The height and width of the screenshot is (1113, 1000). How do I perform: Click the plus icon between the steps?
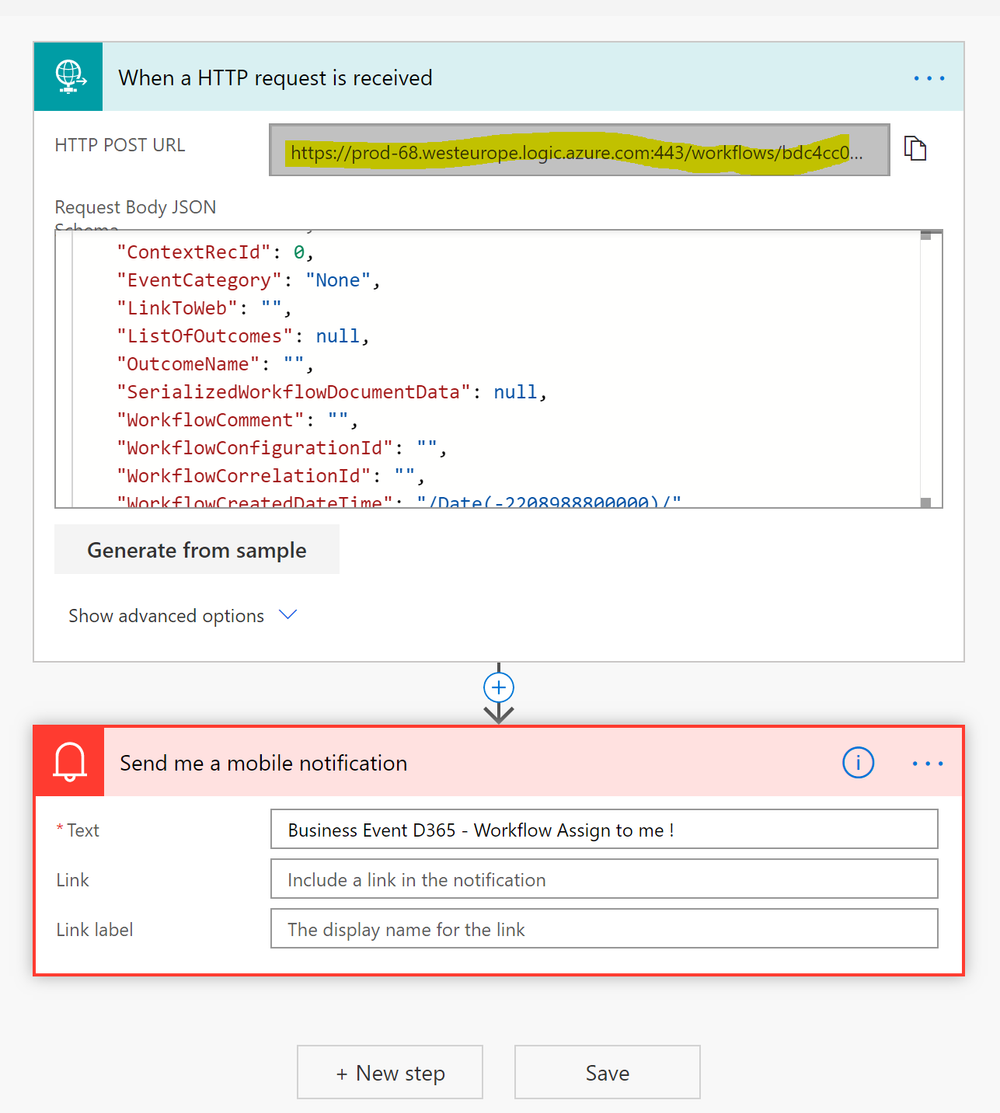(498, 687)
